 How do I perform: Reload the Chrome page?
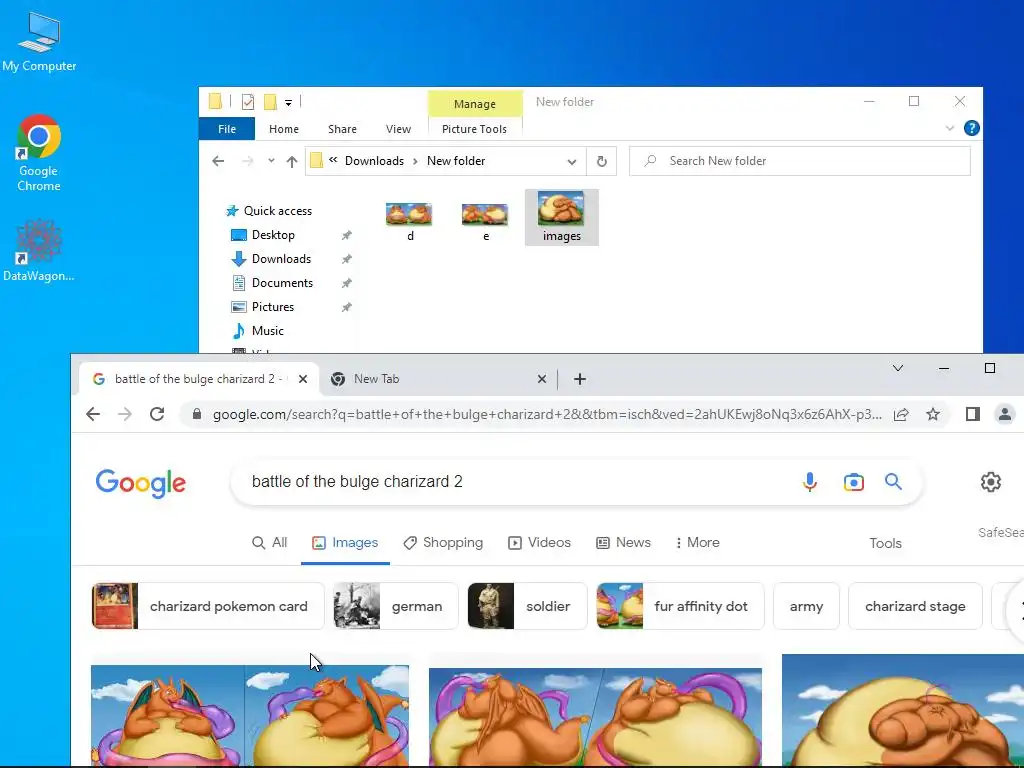pos(157,414)
